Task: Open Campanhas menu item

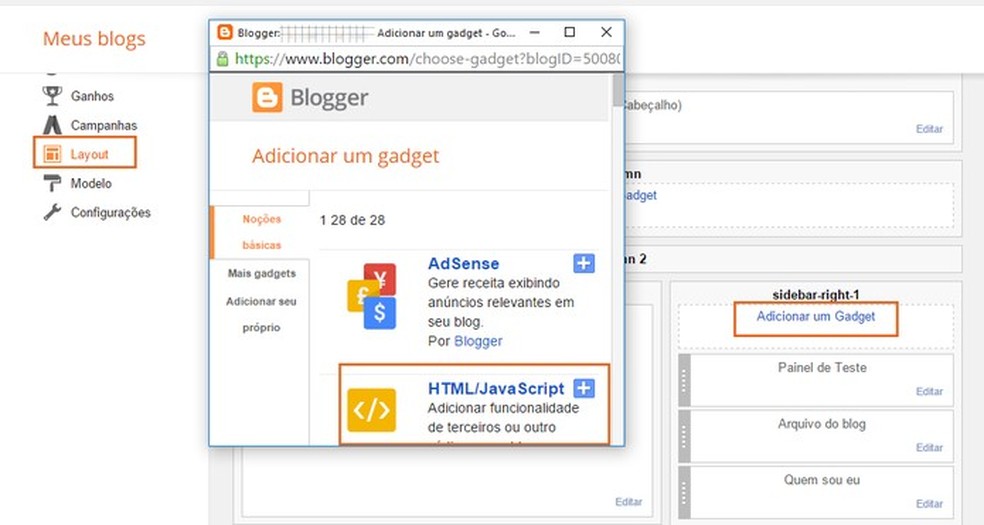Action: pyautogui.click(x=104, y=125)
